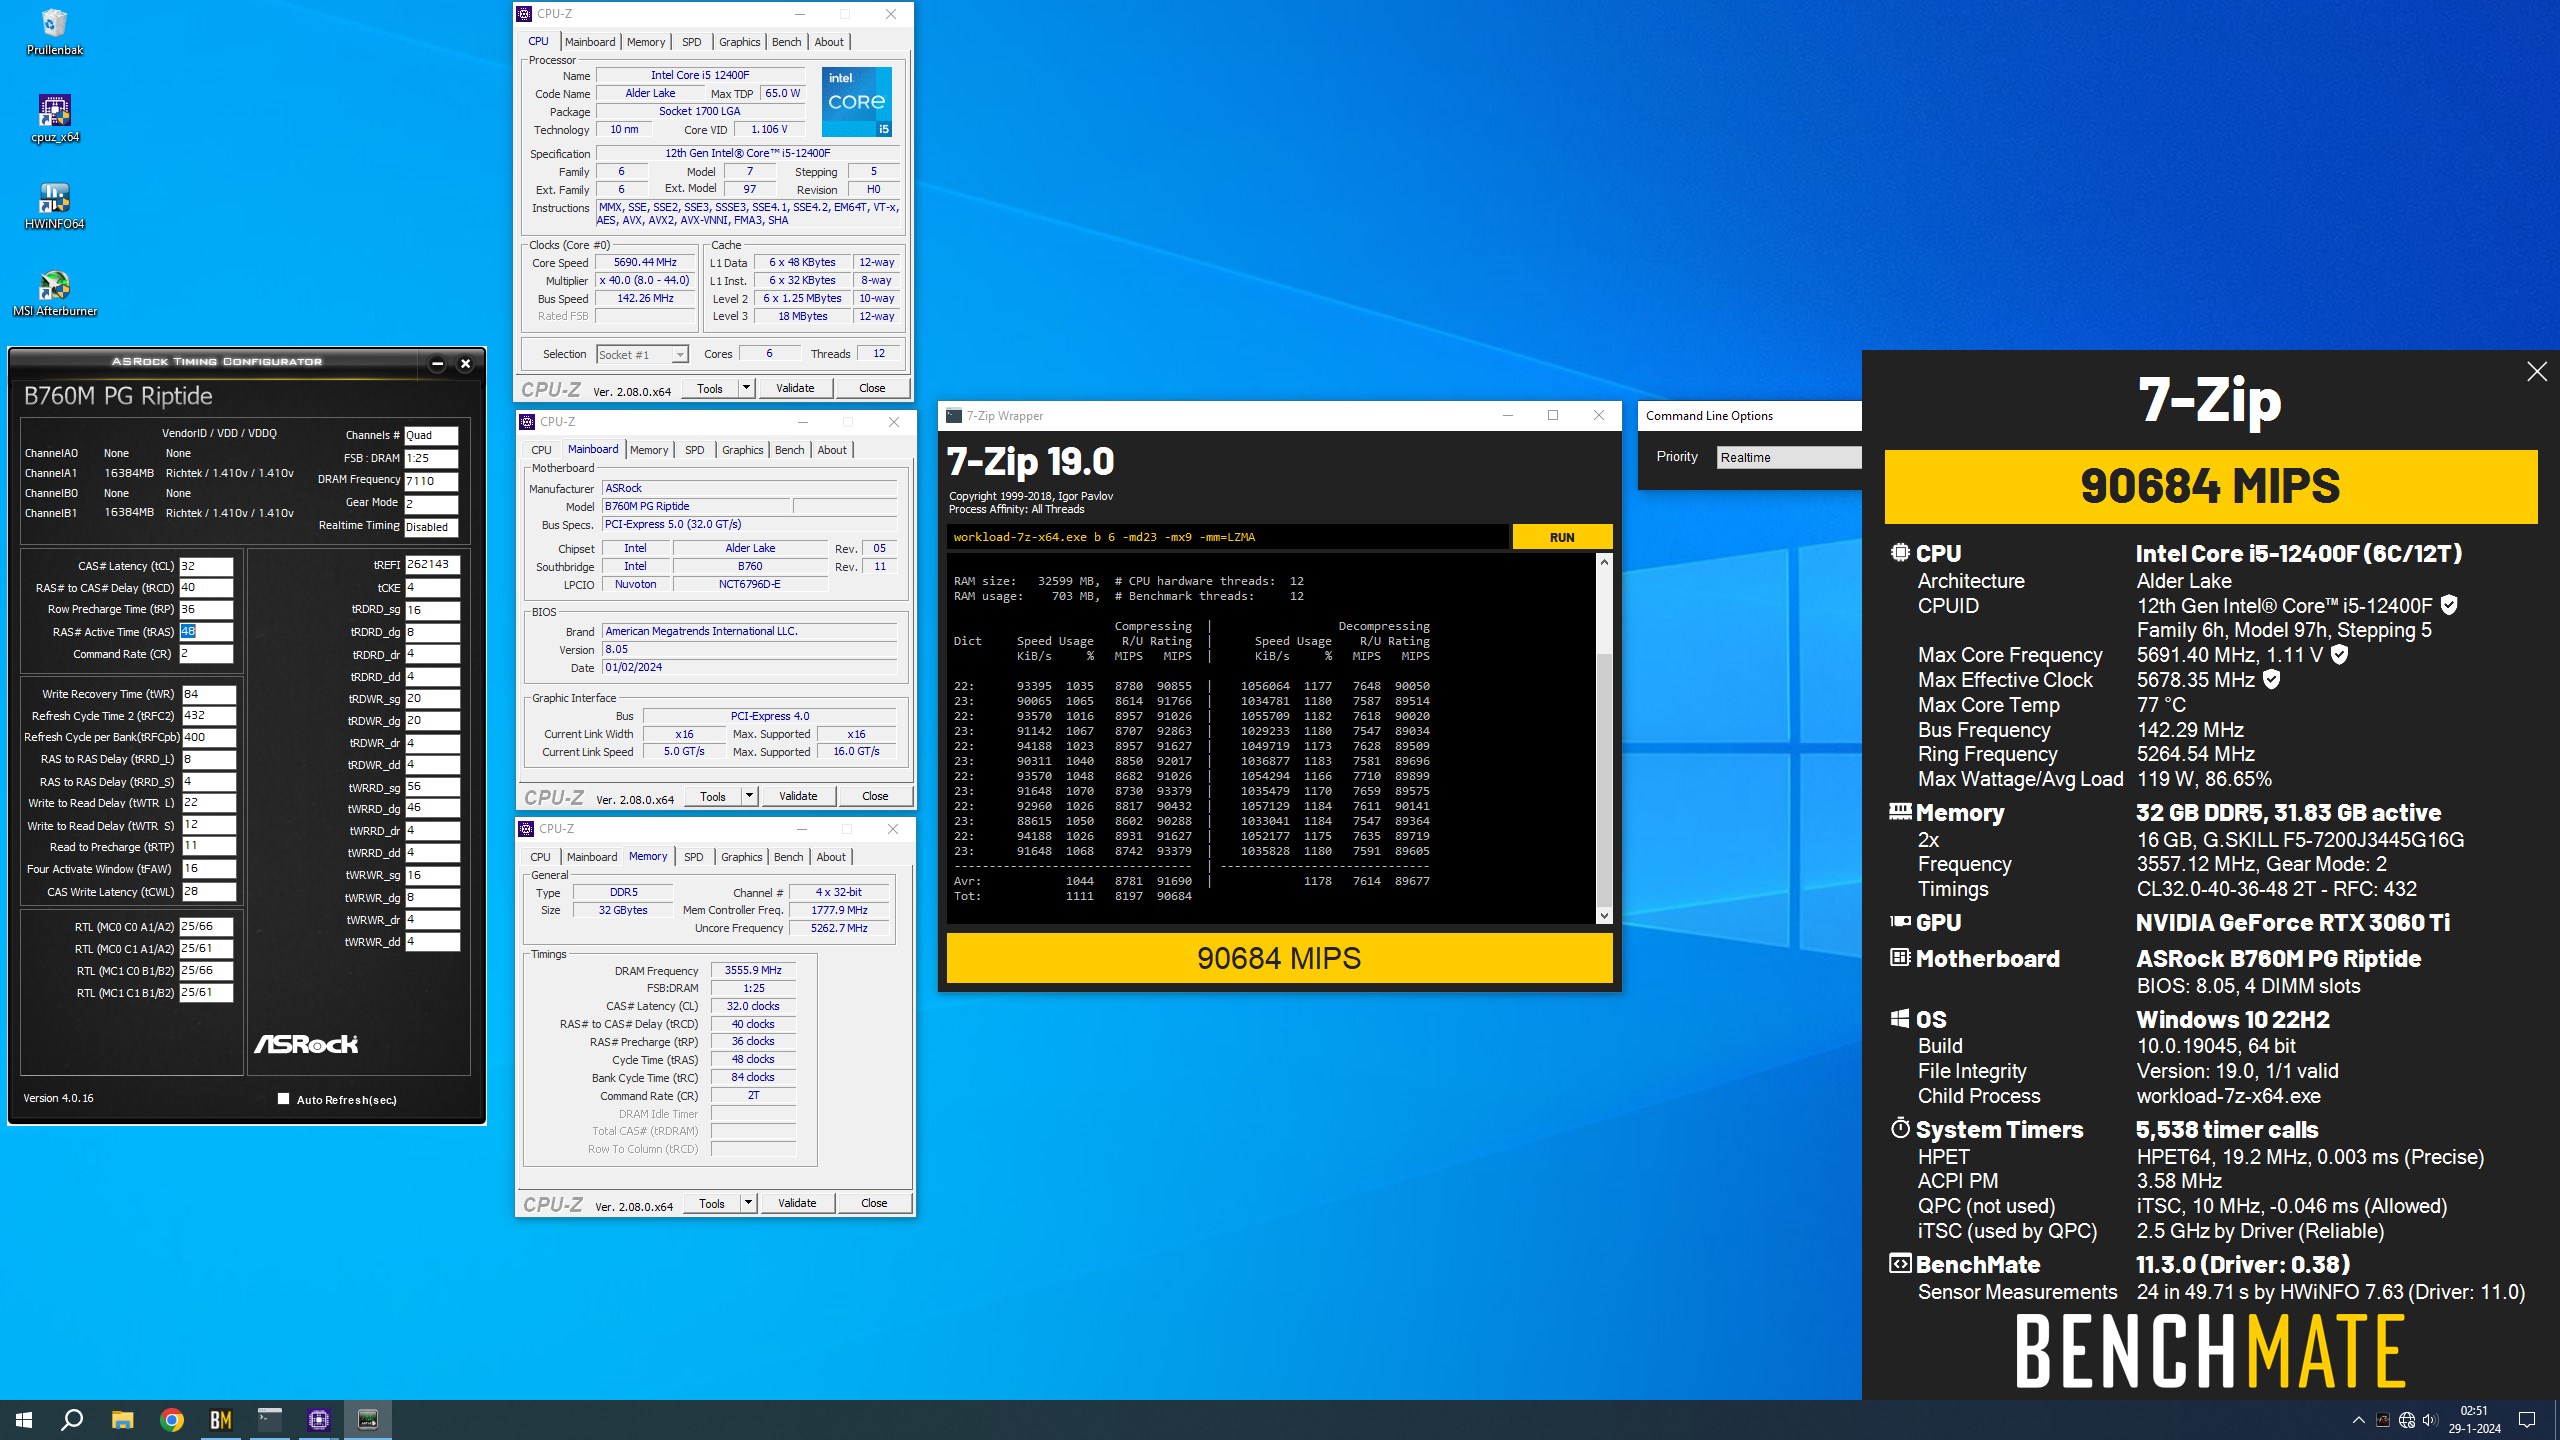Switch to the SPD tab in the top CPU-Z window
The image size is (2560, 1440).
click(691, 42)
